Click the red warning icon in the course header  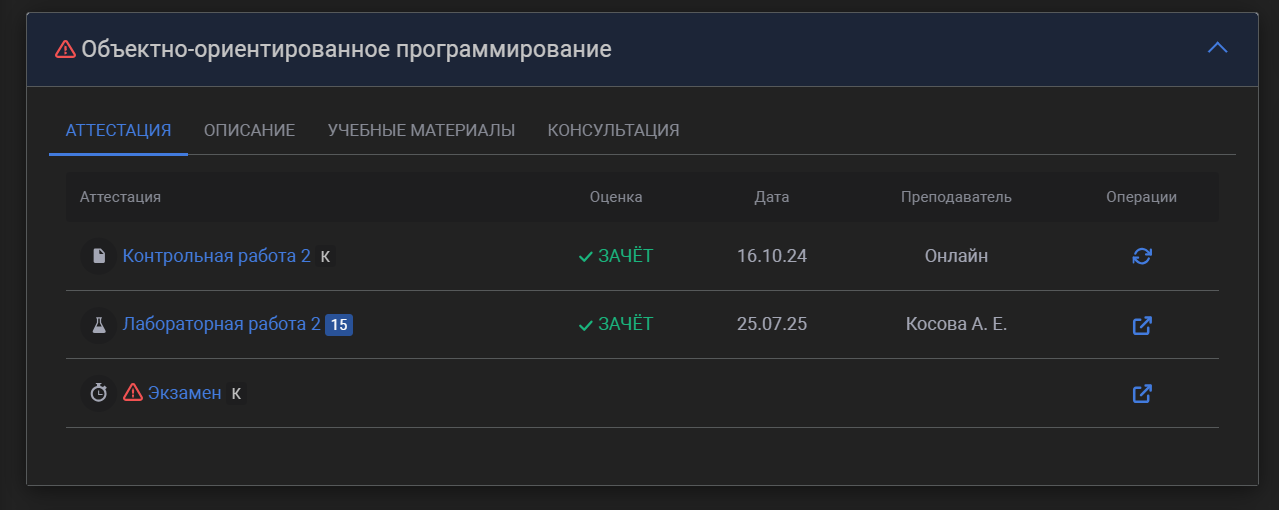click(x=65, y=49)
